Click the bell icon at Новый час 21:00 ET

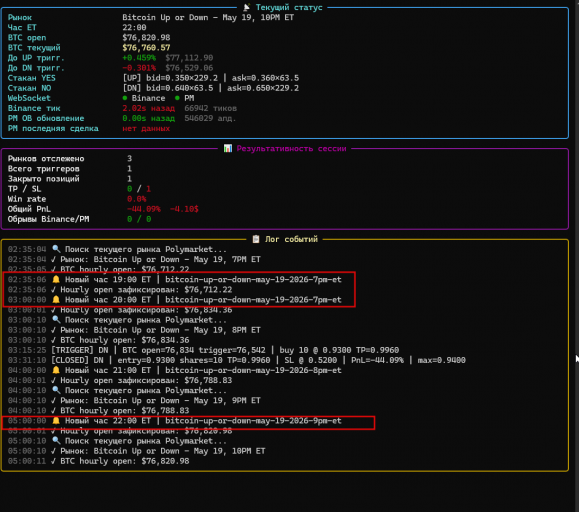click(56, 370)
